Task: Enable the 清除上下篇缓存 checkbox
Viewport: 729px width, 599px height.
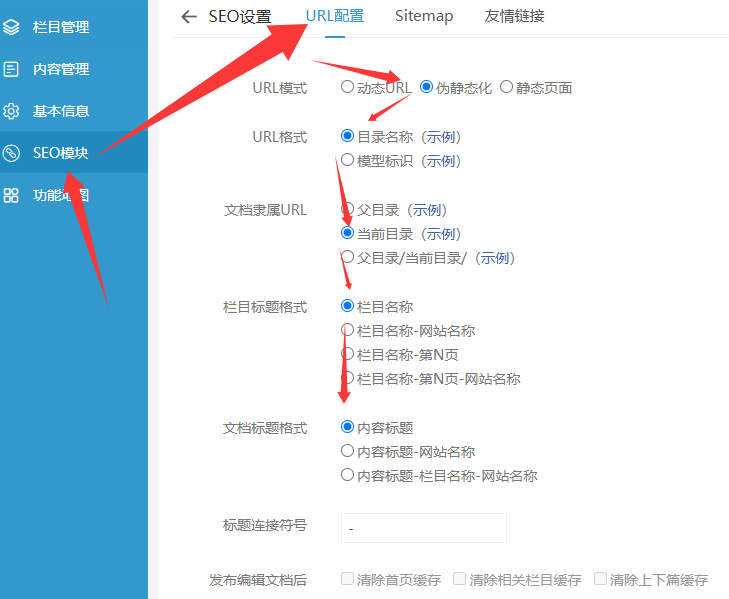Action: (x=600, y=579)
